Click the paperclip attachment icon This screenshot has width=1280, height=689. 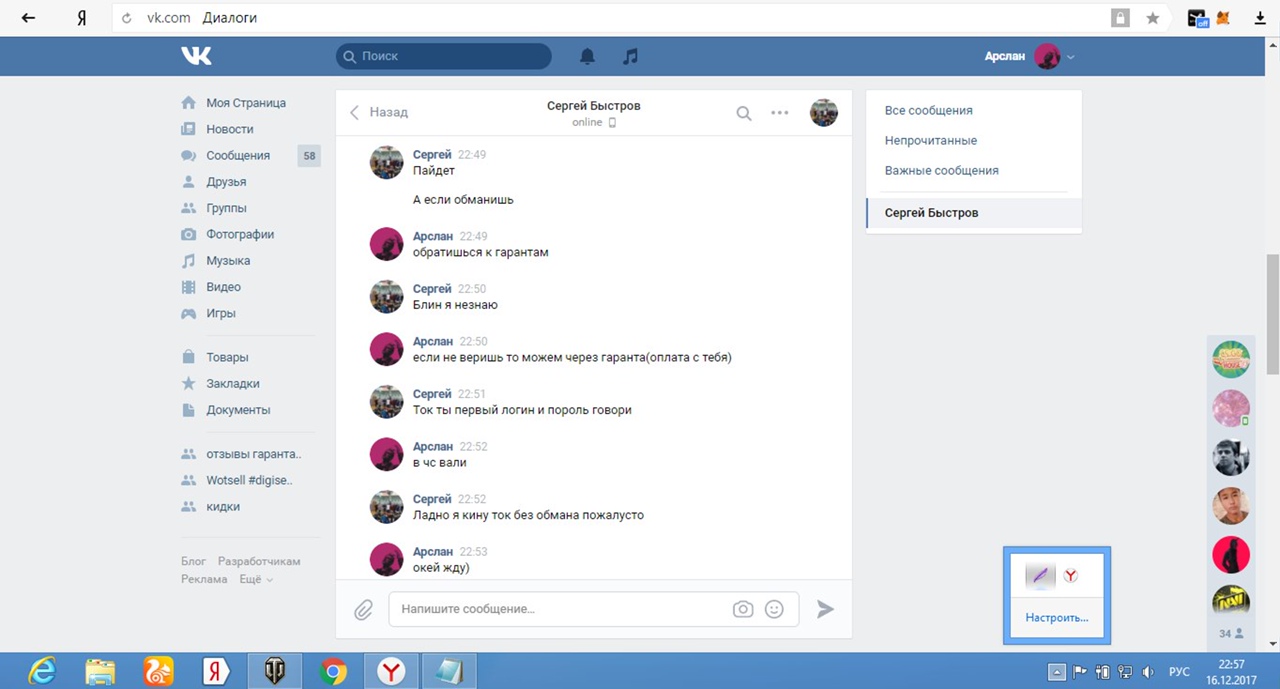(x=363, y=609)
